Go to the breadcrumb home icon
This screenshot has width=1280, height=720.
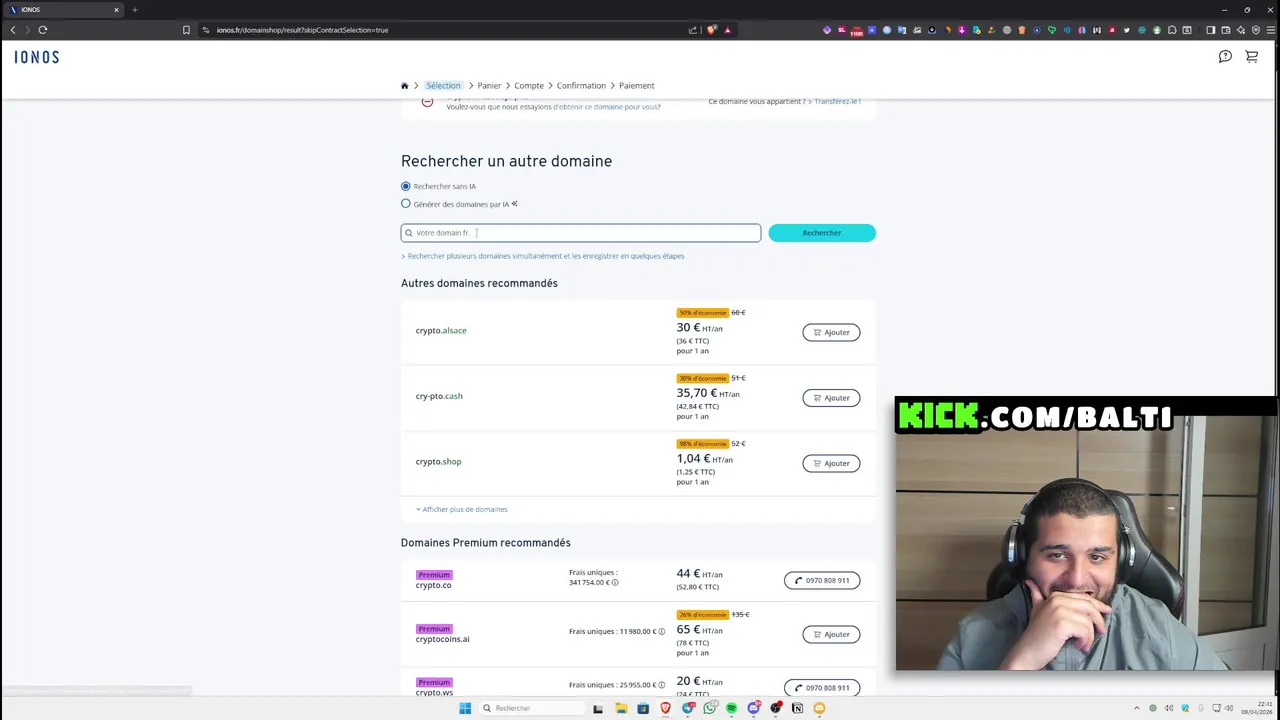[x=404, y=86]
